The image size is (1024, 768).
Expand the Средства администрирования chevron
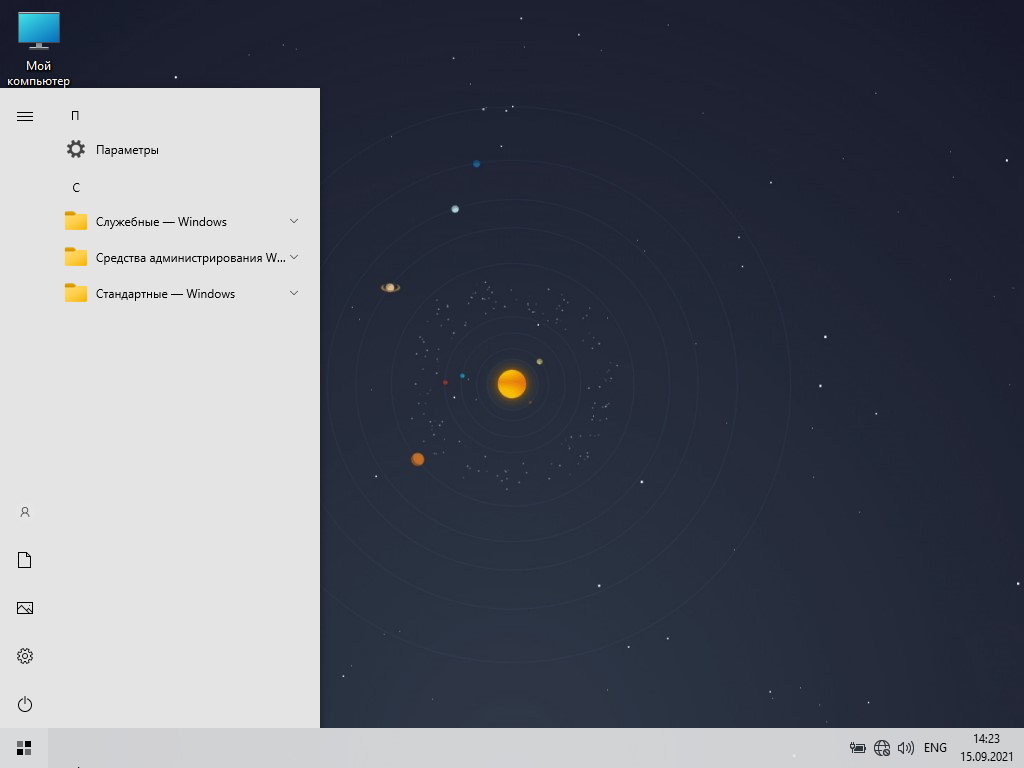(x=294, y=257)
